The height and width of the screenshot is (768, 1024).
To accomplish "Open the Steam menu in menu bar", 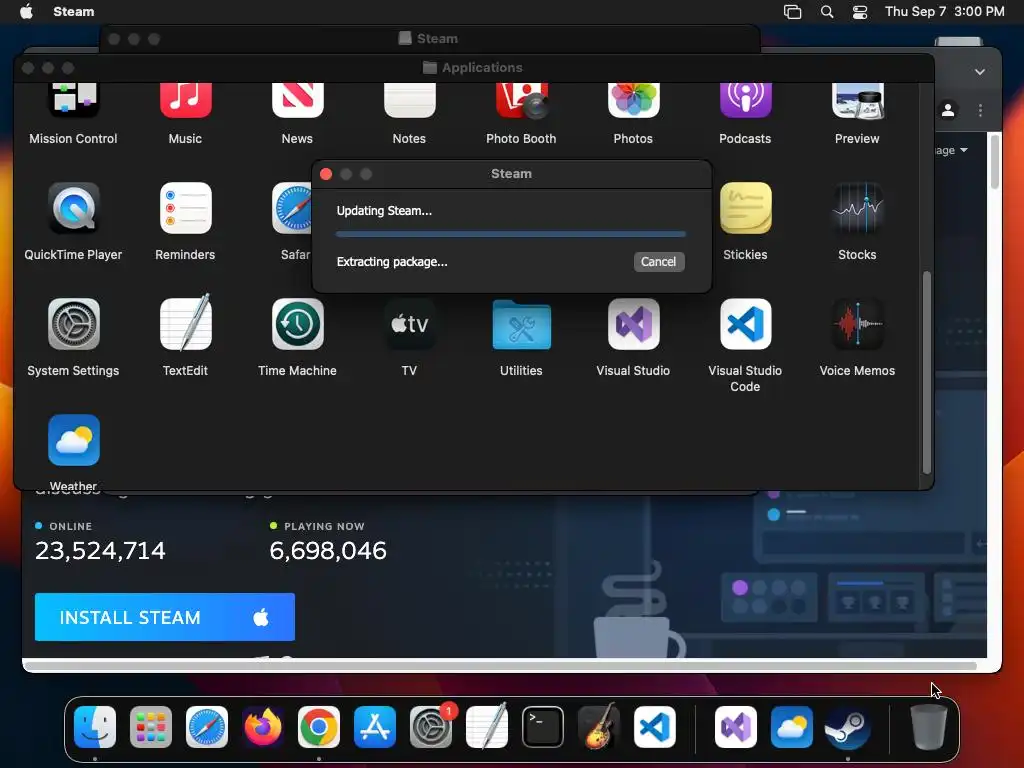I will point(73,11).
